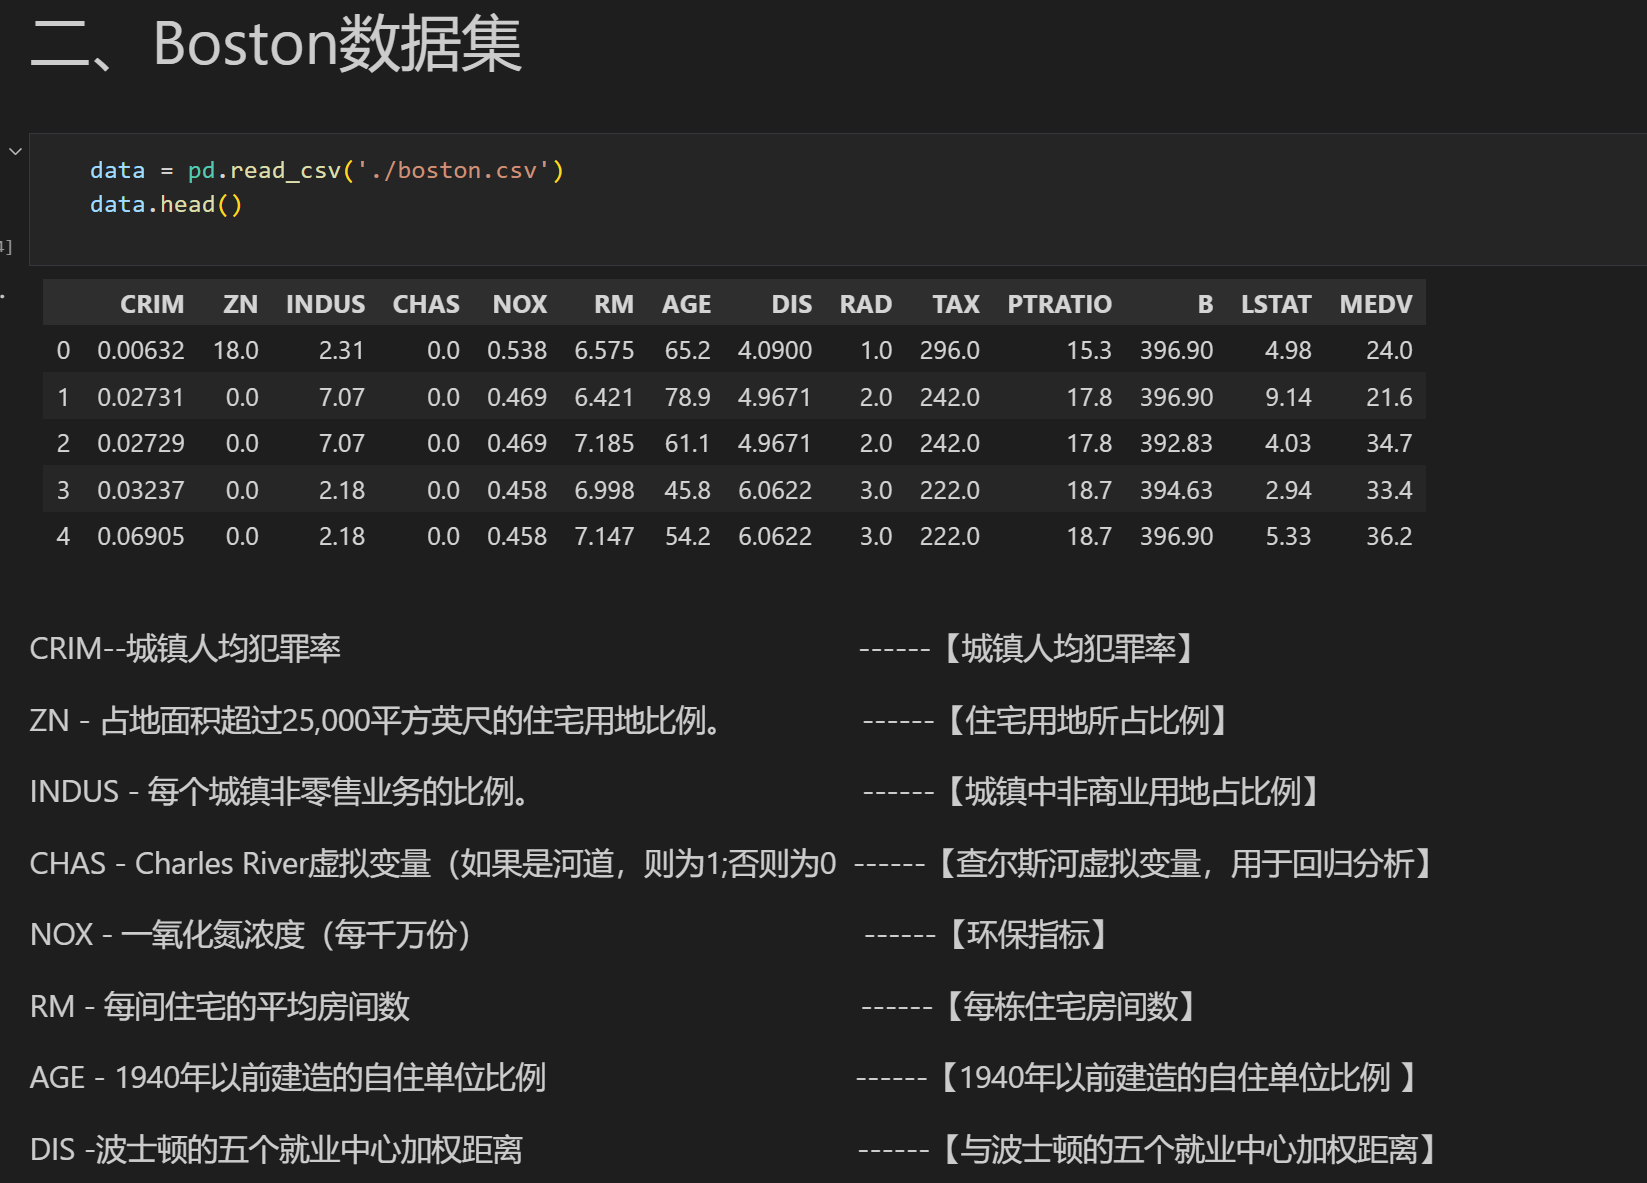Select the B value 394.63

point(1176,491)
